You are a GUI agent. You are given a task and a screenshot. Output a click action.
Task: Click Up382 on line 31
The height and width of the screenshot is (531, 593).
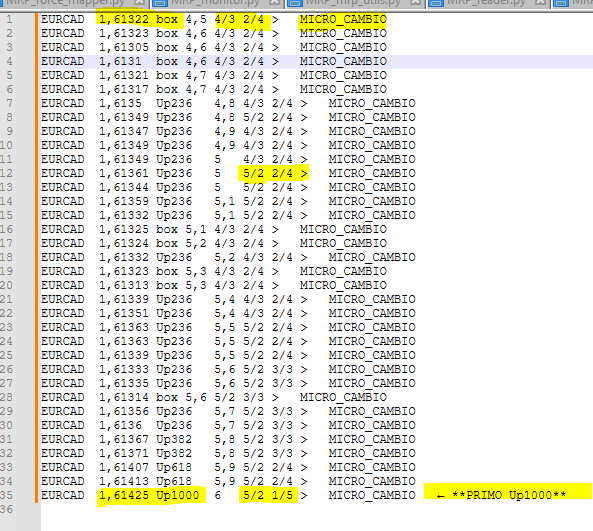174,439
